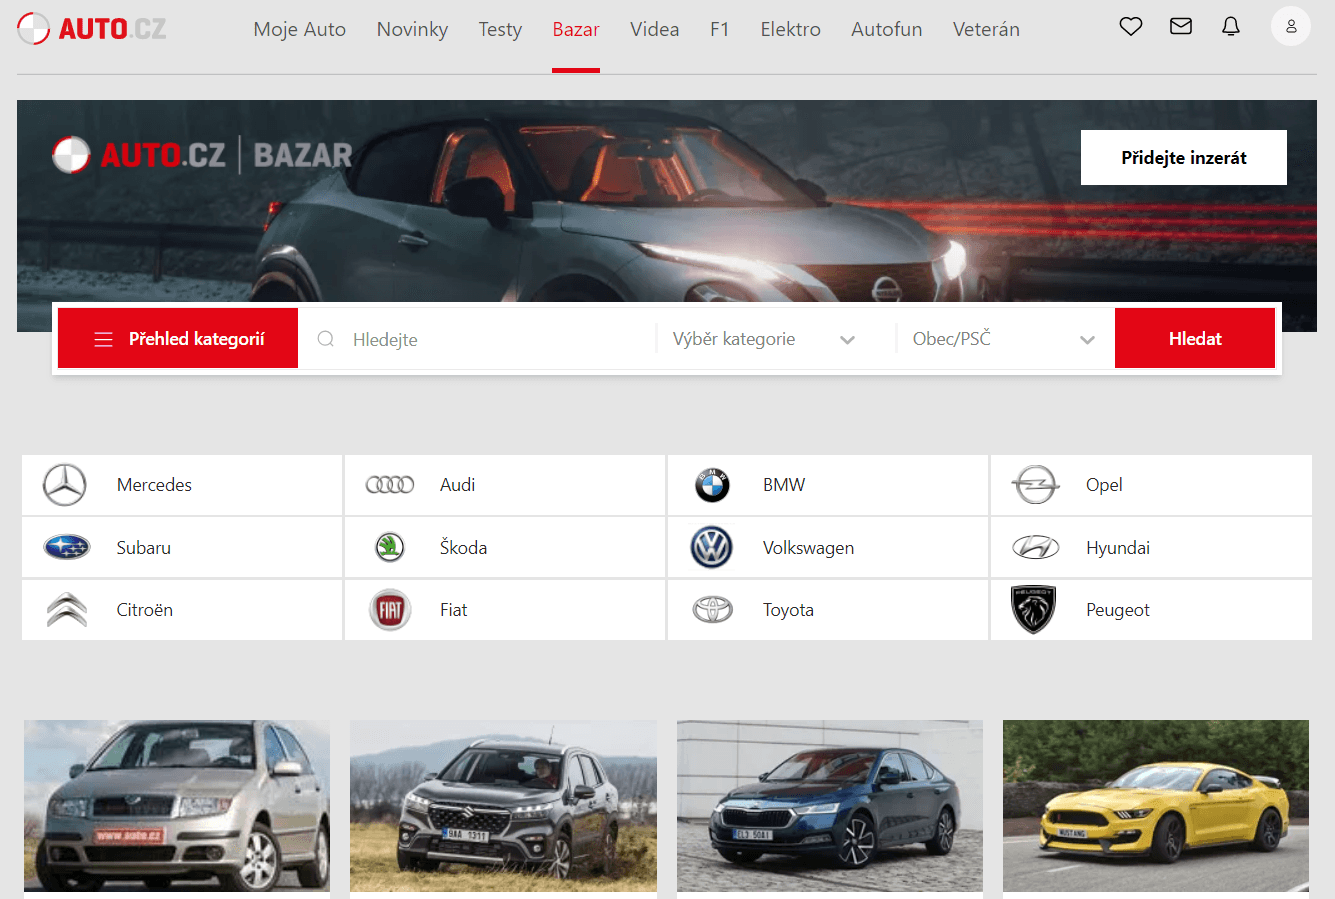Click the Volkswagen VW logo
The width and height of the screenshot is (1335, 899).
(x=712, y=547)
